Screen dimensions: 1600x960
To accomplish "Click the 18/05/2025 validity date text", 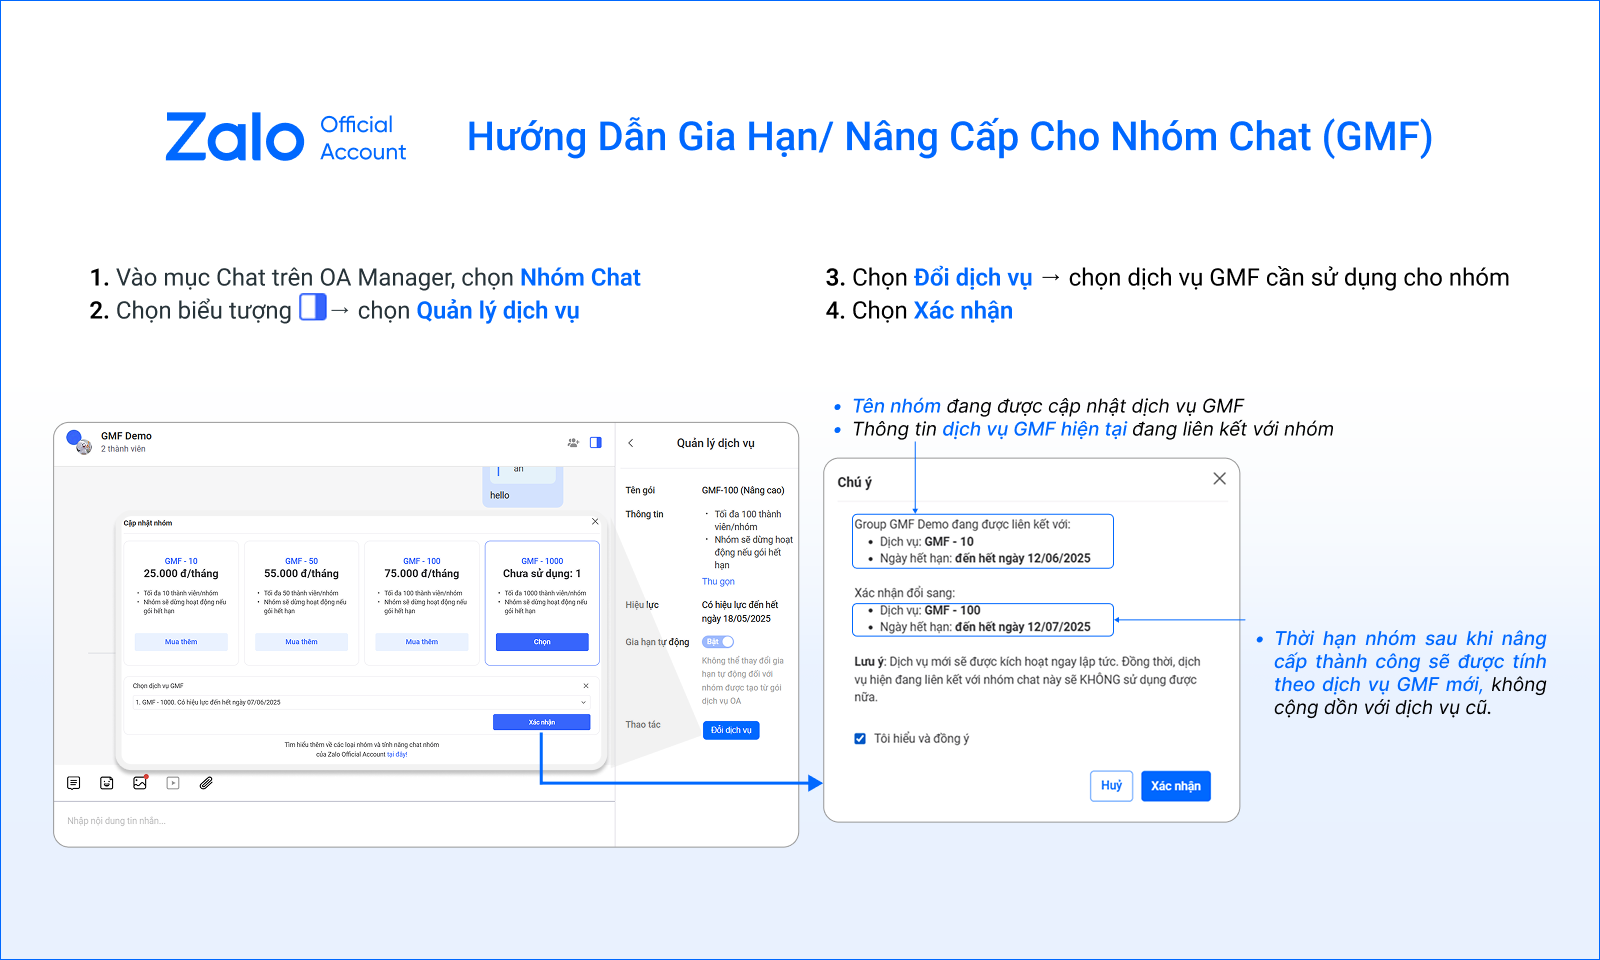I will pyautogui.click(x=747, y=619).
